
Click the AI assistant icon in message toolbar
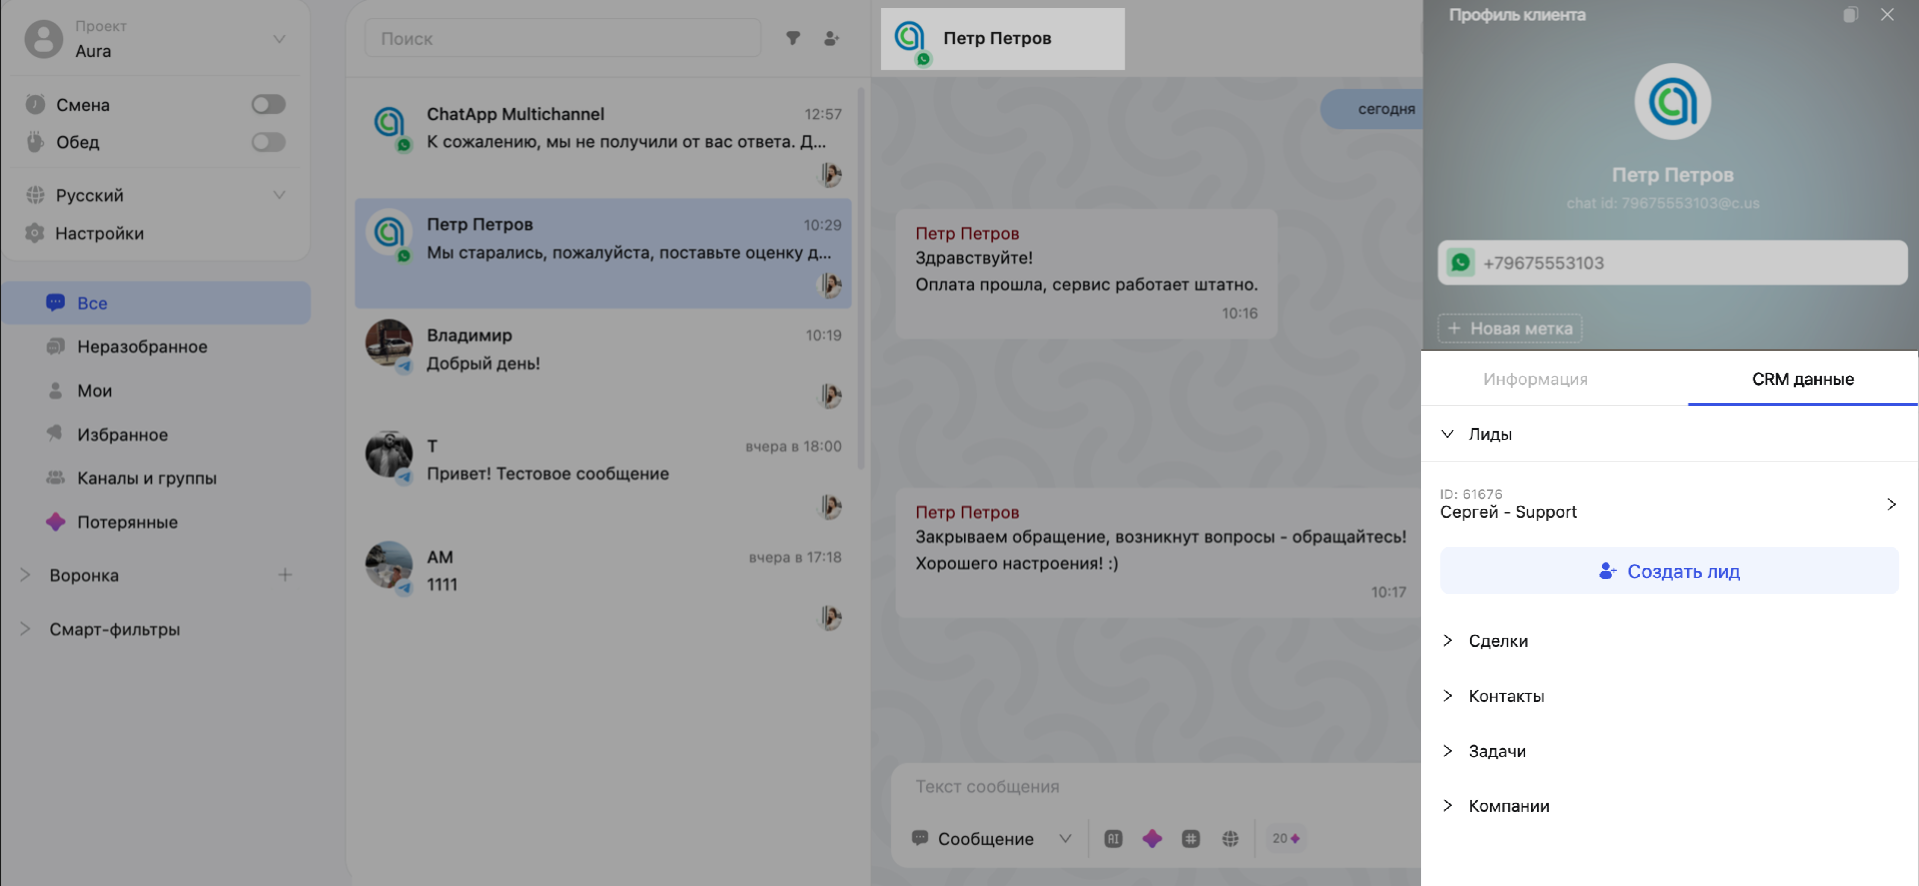tap(1113, 839)
